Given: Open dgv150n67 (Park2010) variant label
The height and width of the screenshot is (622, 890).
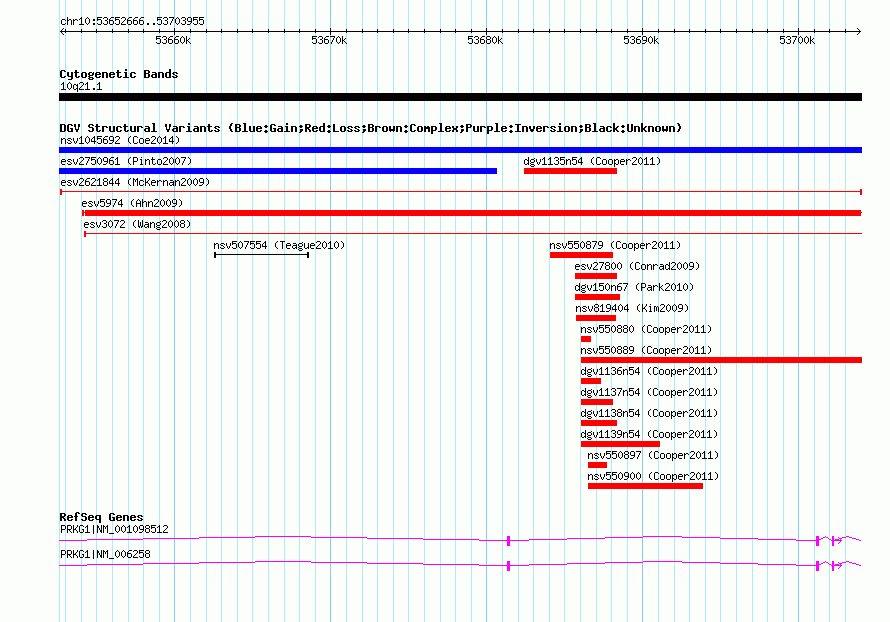Looking at the screenshot, I should coord(634,287).
